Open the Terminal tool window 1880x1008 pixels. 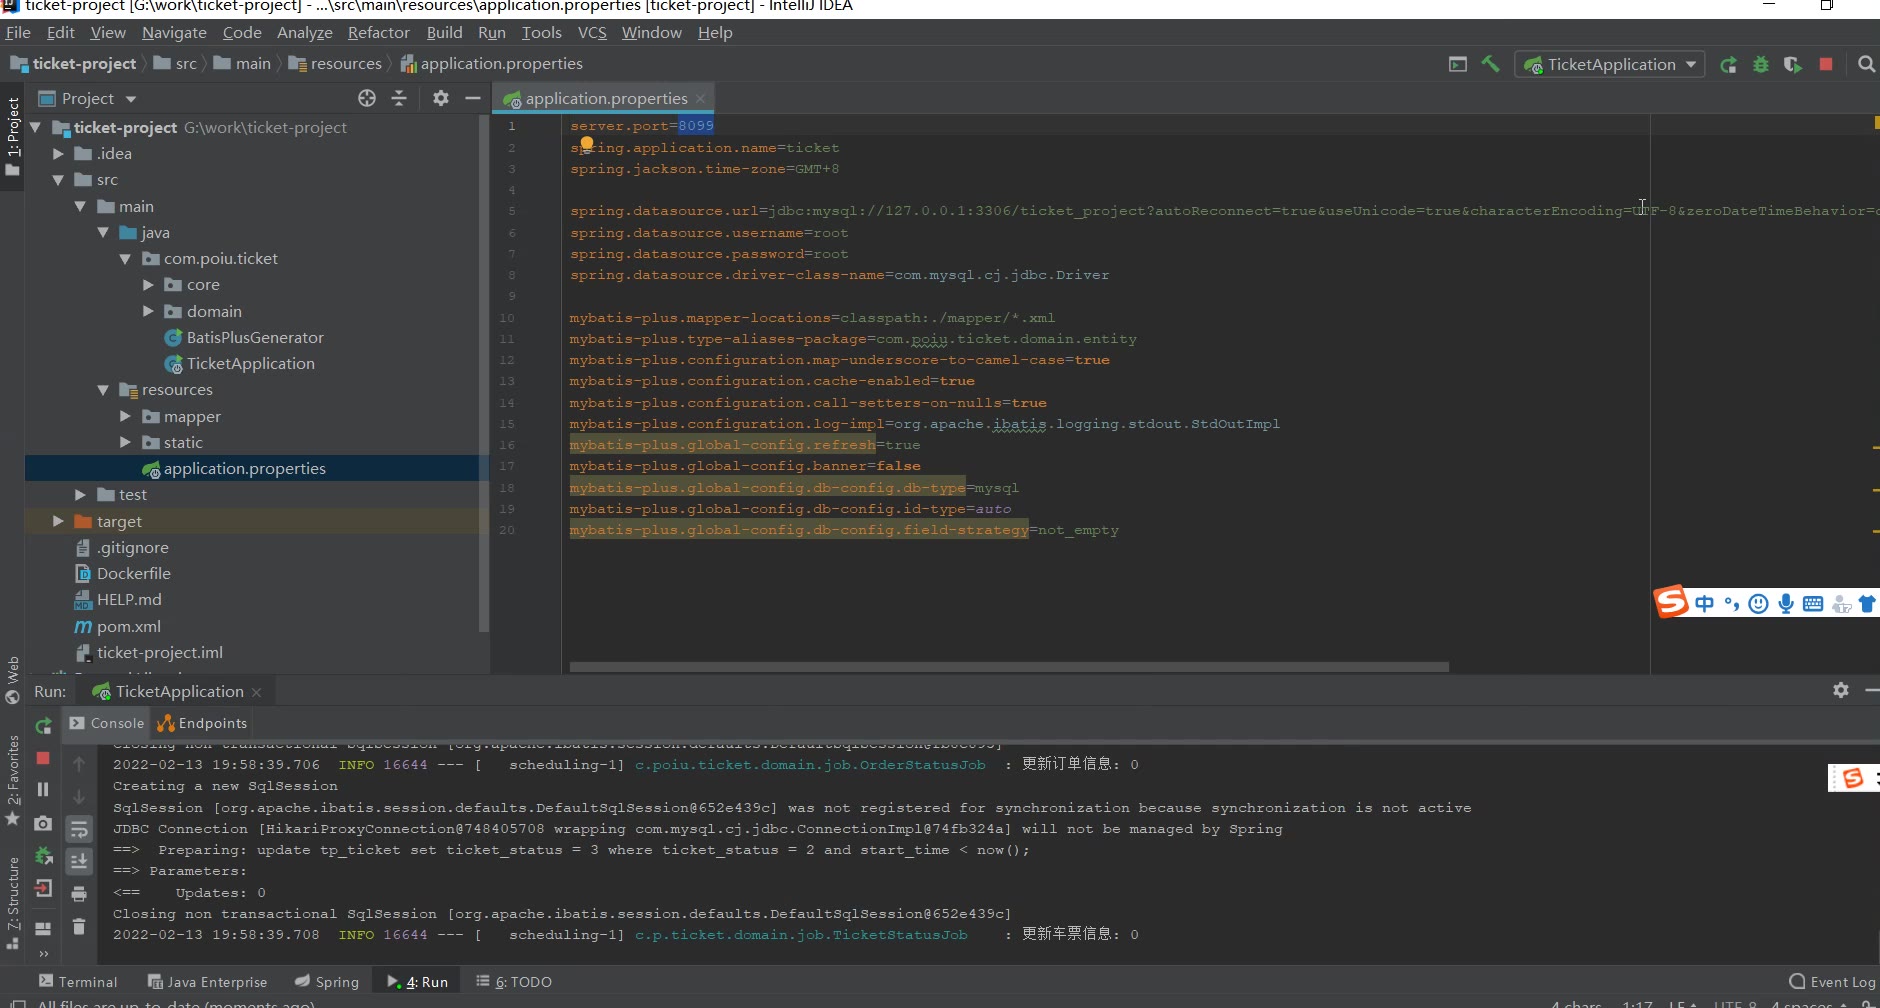78,982
